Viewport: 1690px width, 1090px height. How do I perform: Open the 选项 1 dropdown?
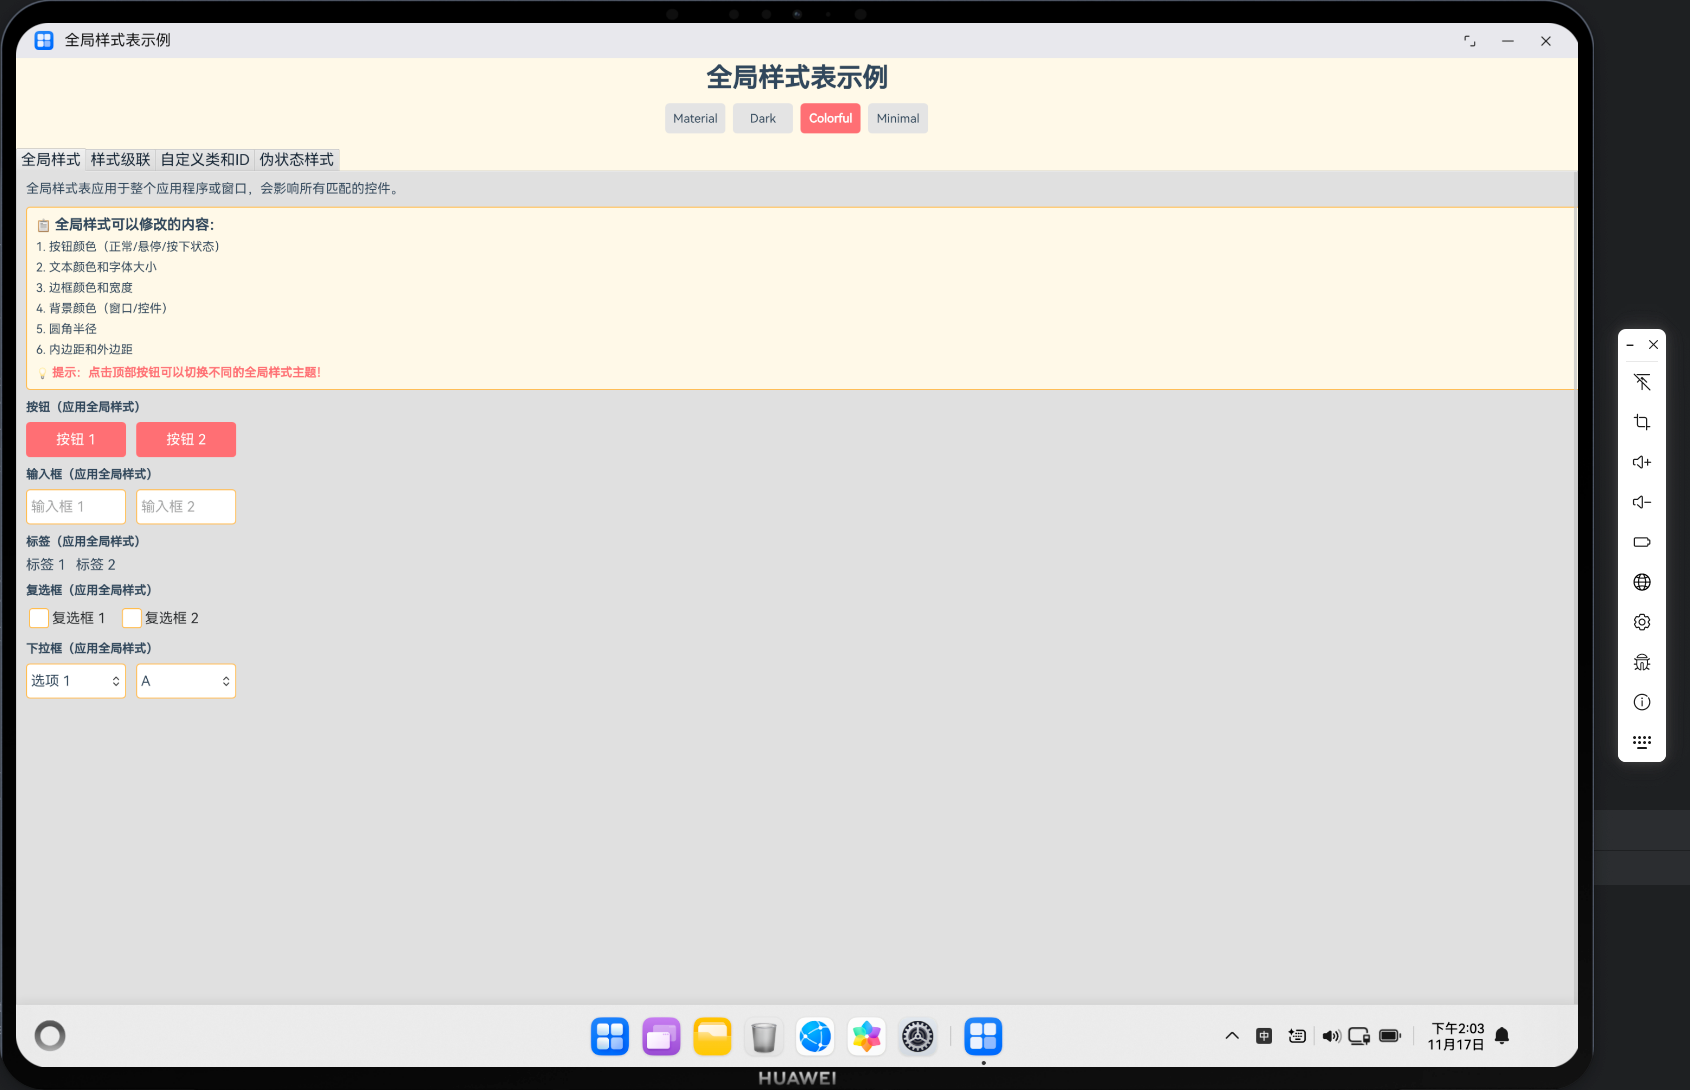point(75,680)
